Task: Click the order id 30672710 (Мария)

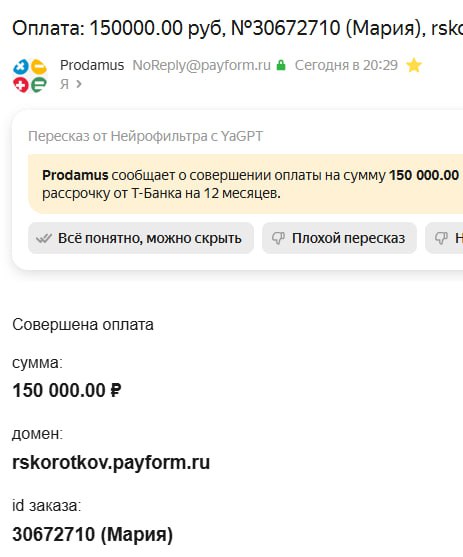Action: (x=92, y=534)
